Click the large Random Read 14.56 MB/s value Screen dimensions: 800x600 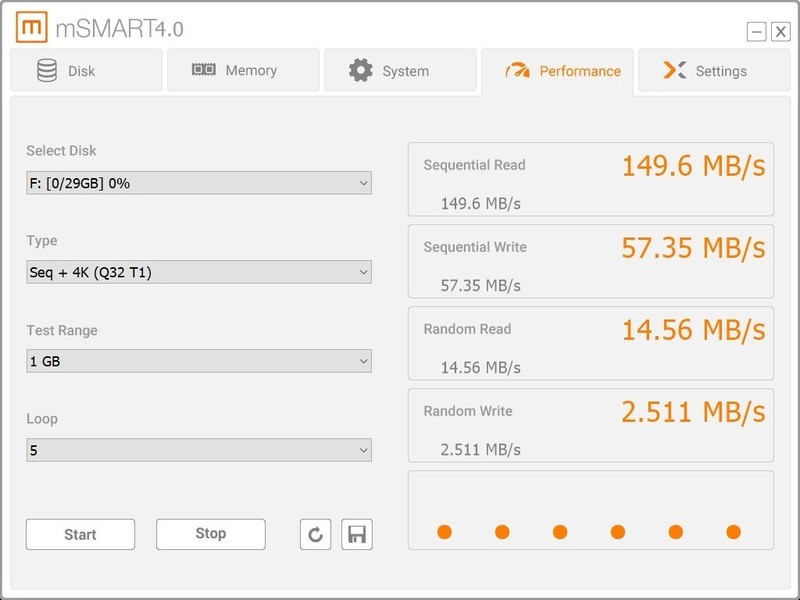[x=693, y=330]
